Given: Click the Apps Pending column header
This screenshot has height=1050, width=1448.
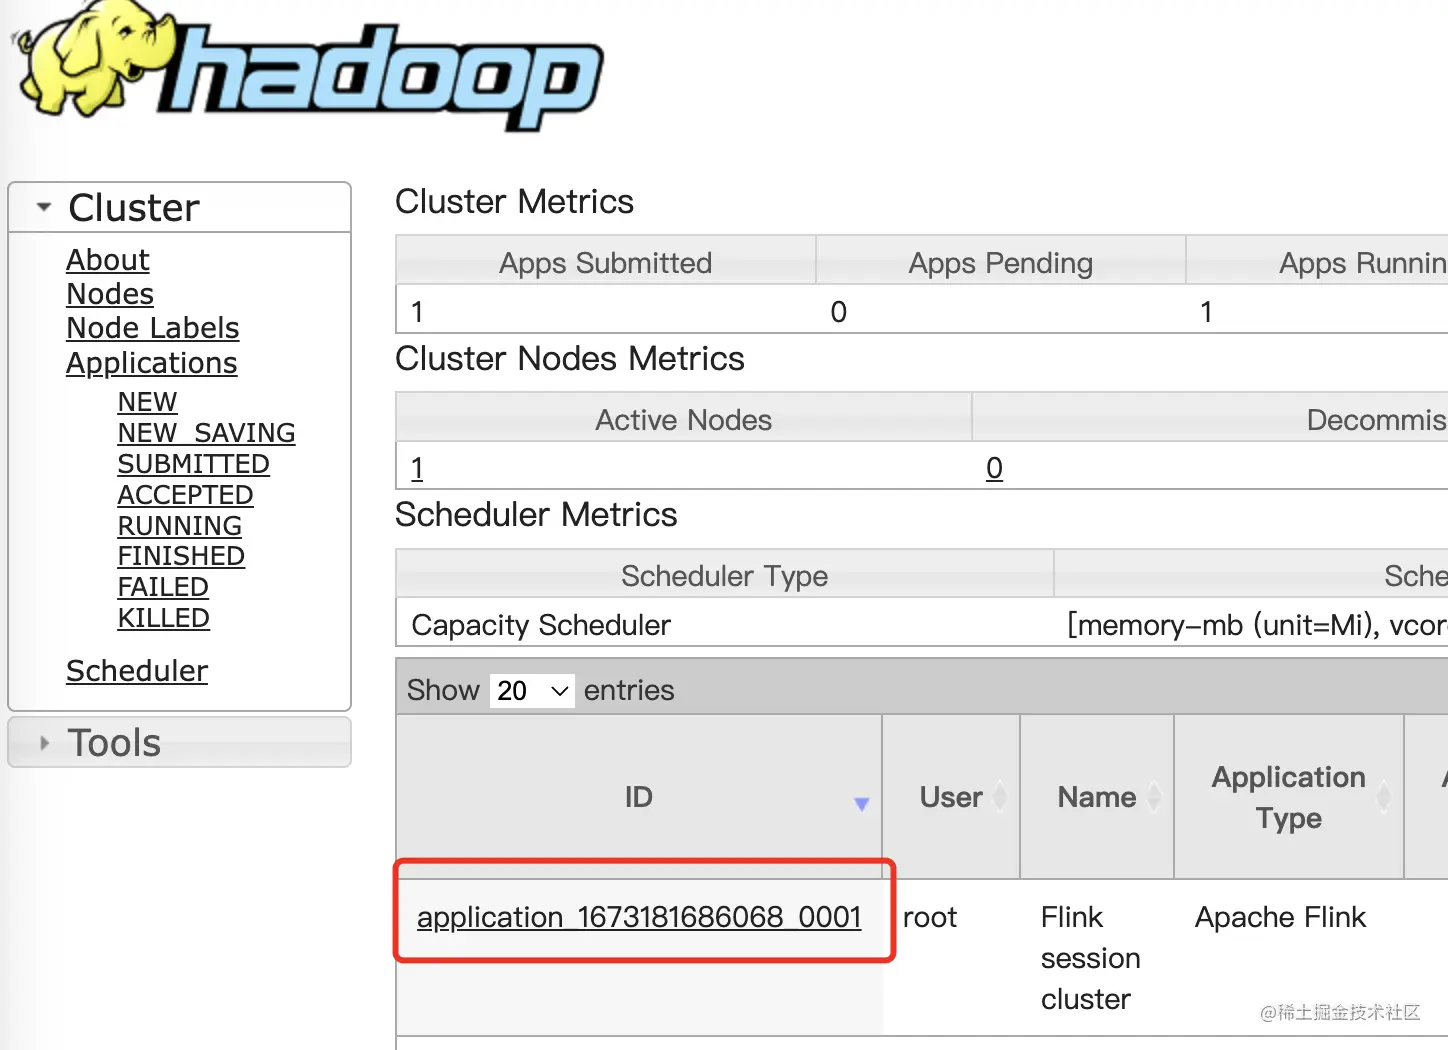Looking at the screenshot, I should click(1001, 262).
